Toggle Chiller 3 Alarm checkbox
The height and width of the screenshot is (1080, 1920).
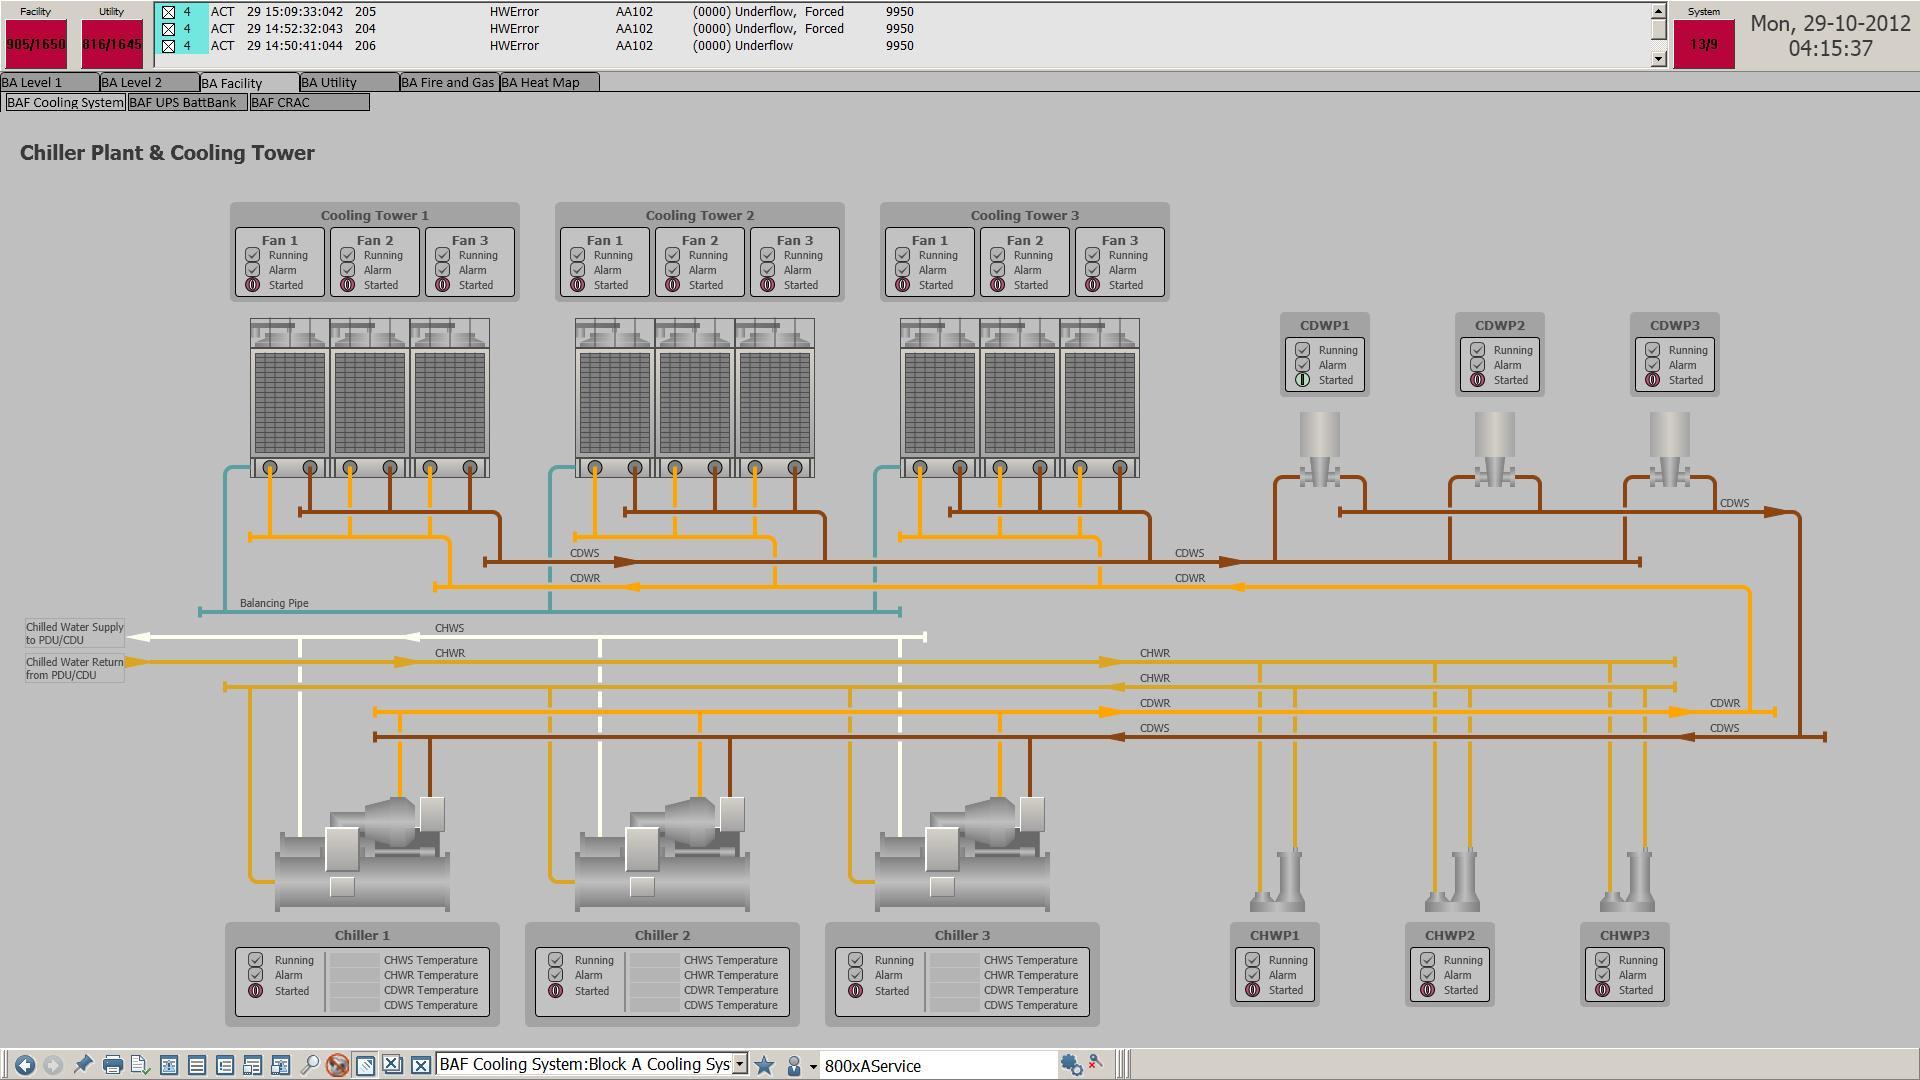855,975
